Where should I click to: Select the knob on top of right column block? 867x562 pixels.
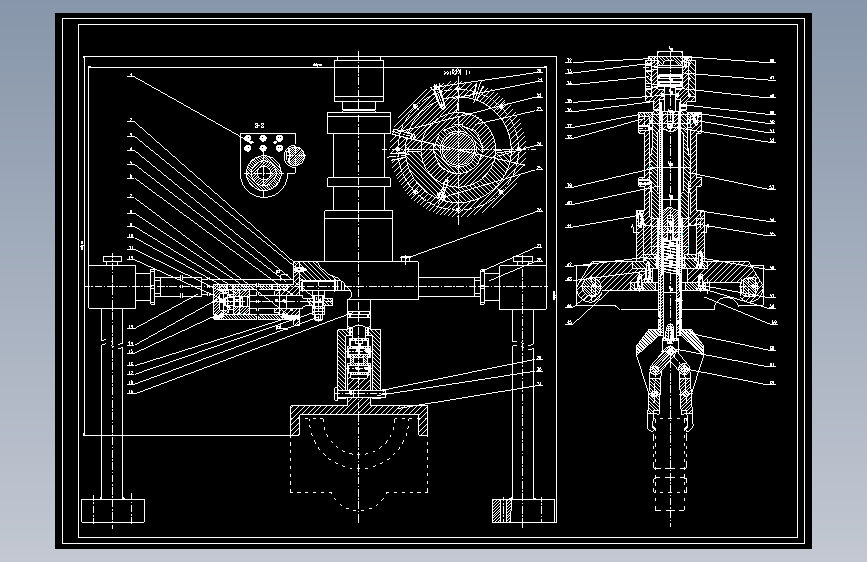coord(523,259)
